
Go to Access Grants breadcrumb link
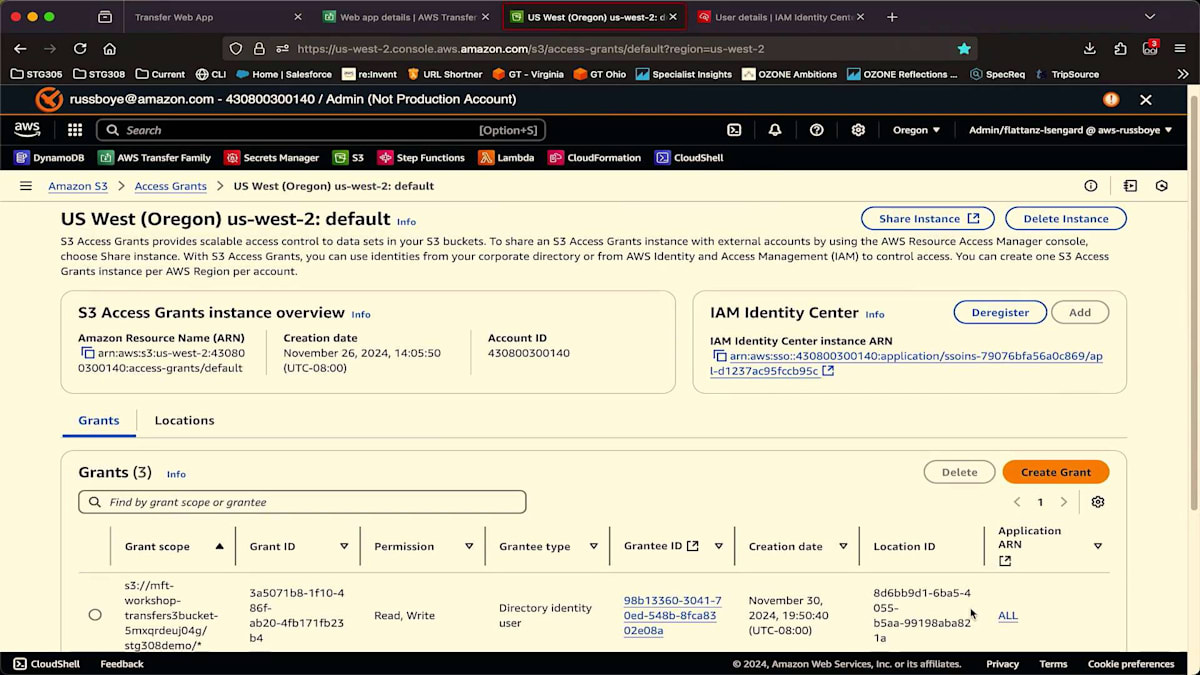(171, 186)
